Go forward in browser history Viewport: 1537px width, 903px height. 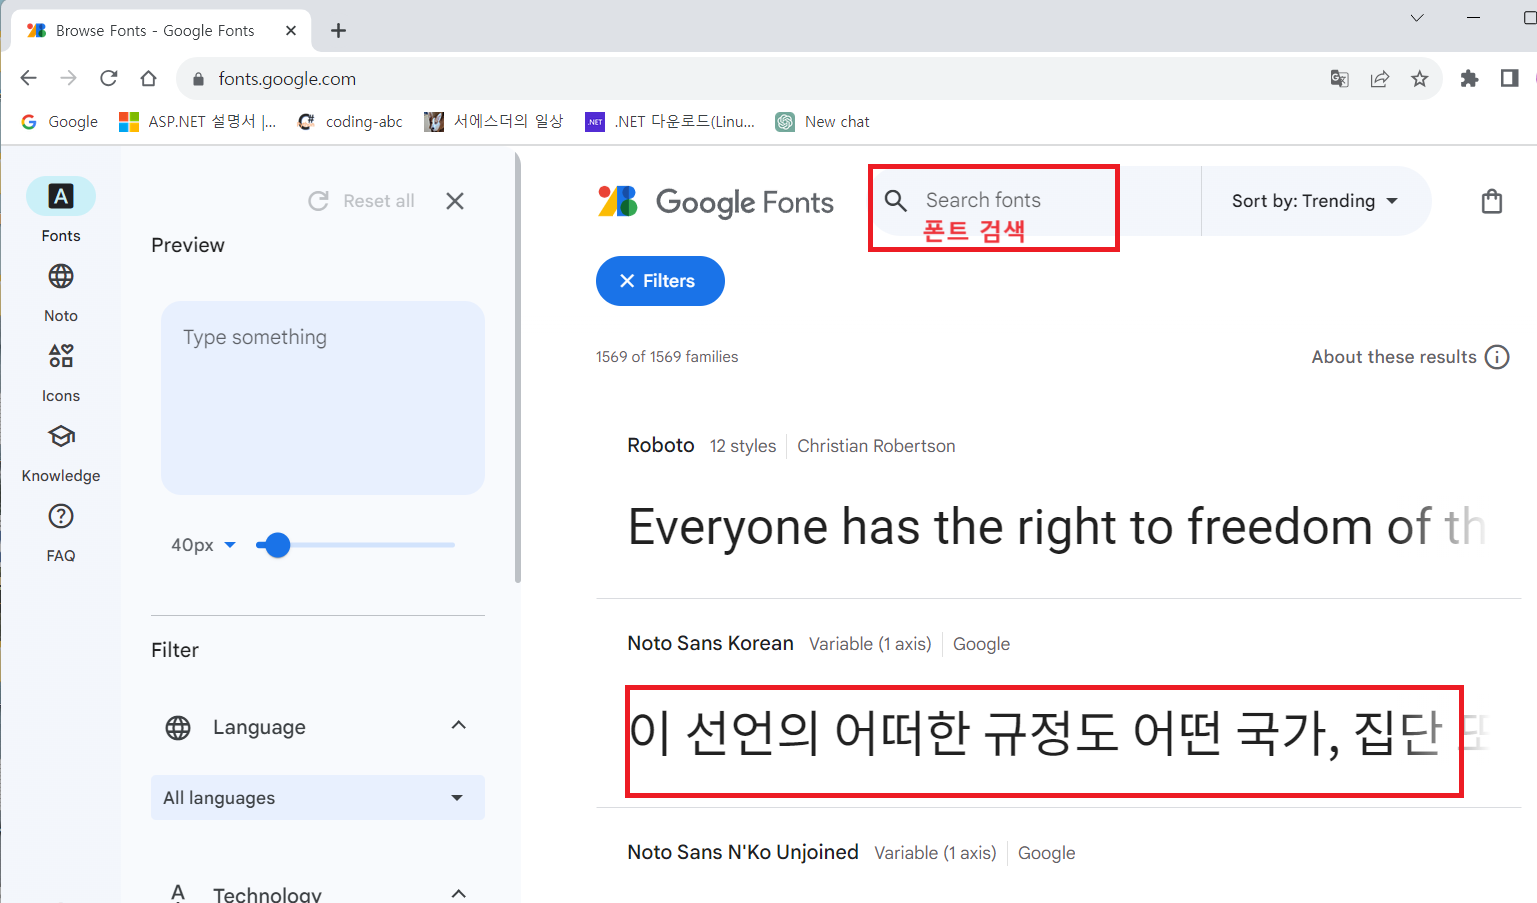click(69, 79)
